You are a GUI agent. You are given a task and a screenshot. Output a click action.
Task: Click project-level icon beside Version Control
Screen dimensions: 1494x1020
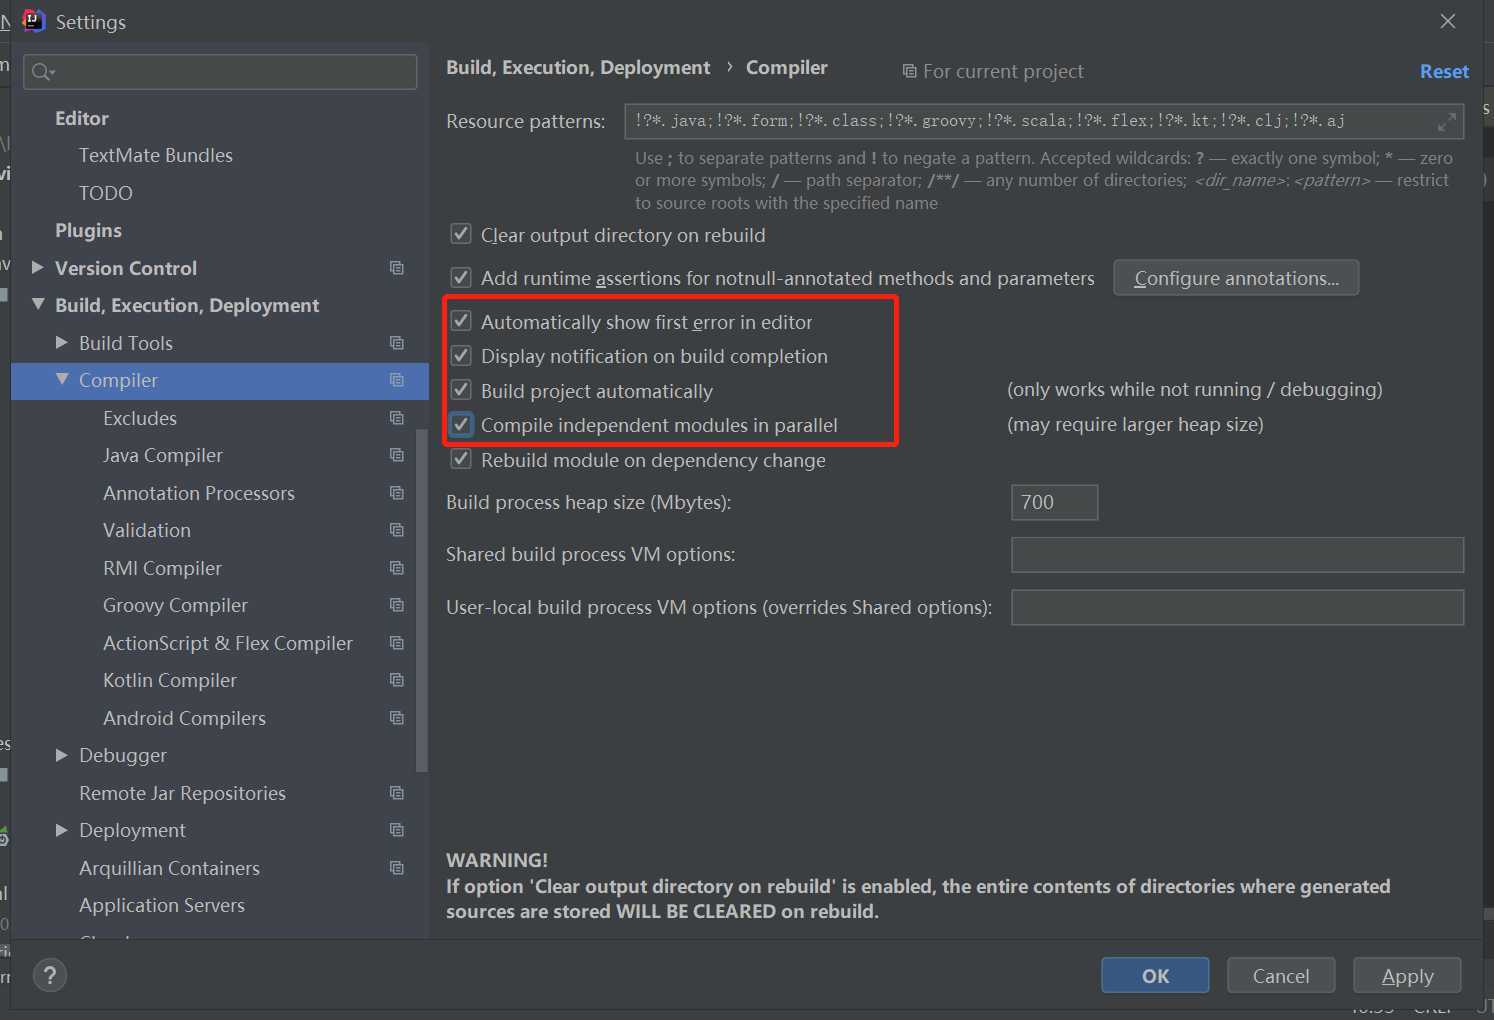[397, 268]
